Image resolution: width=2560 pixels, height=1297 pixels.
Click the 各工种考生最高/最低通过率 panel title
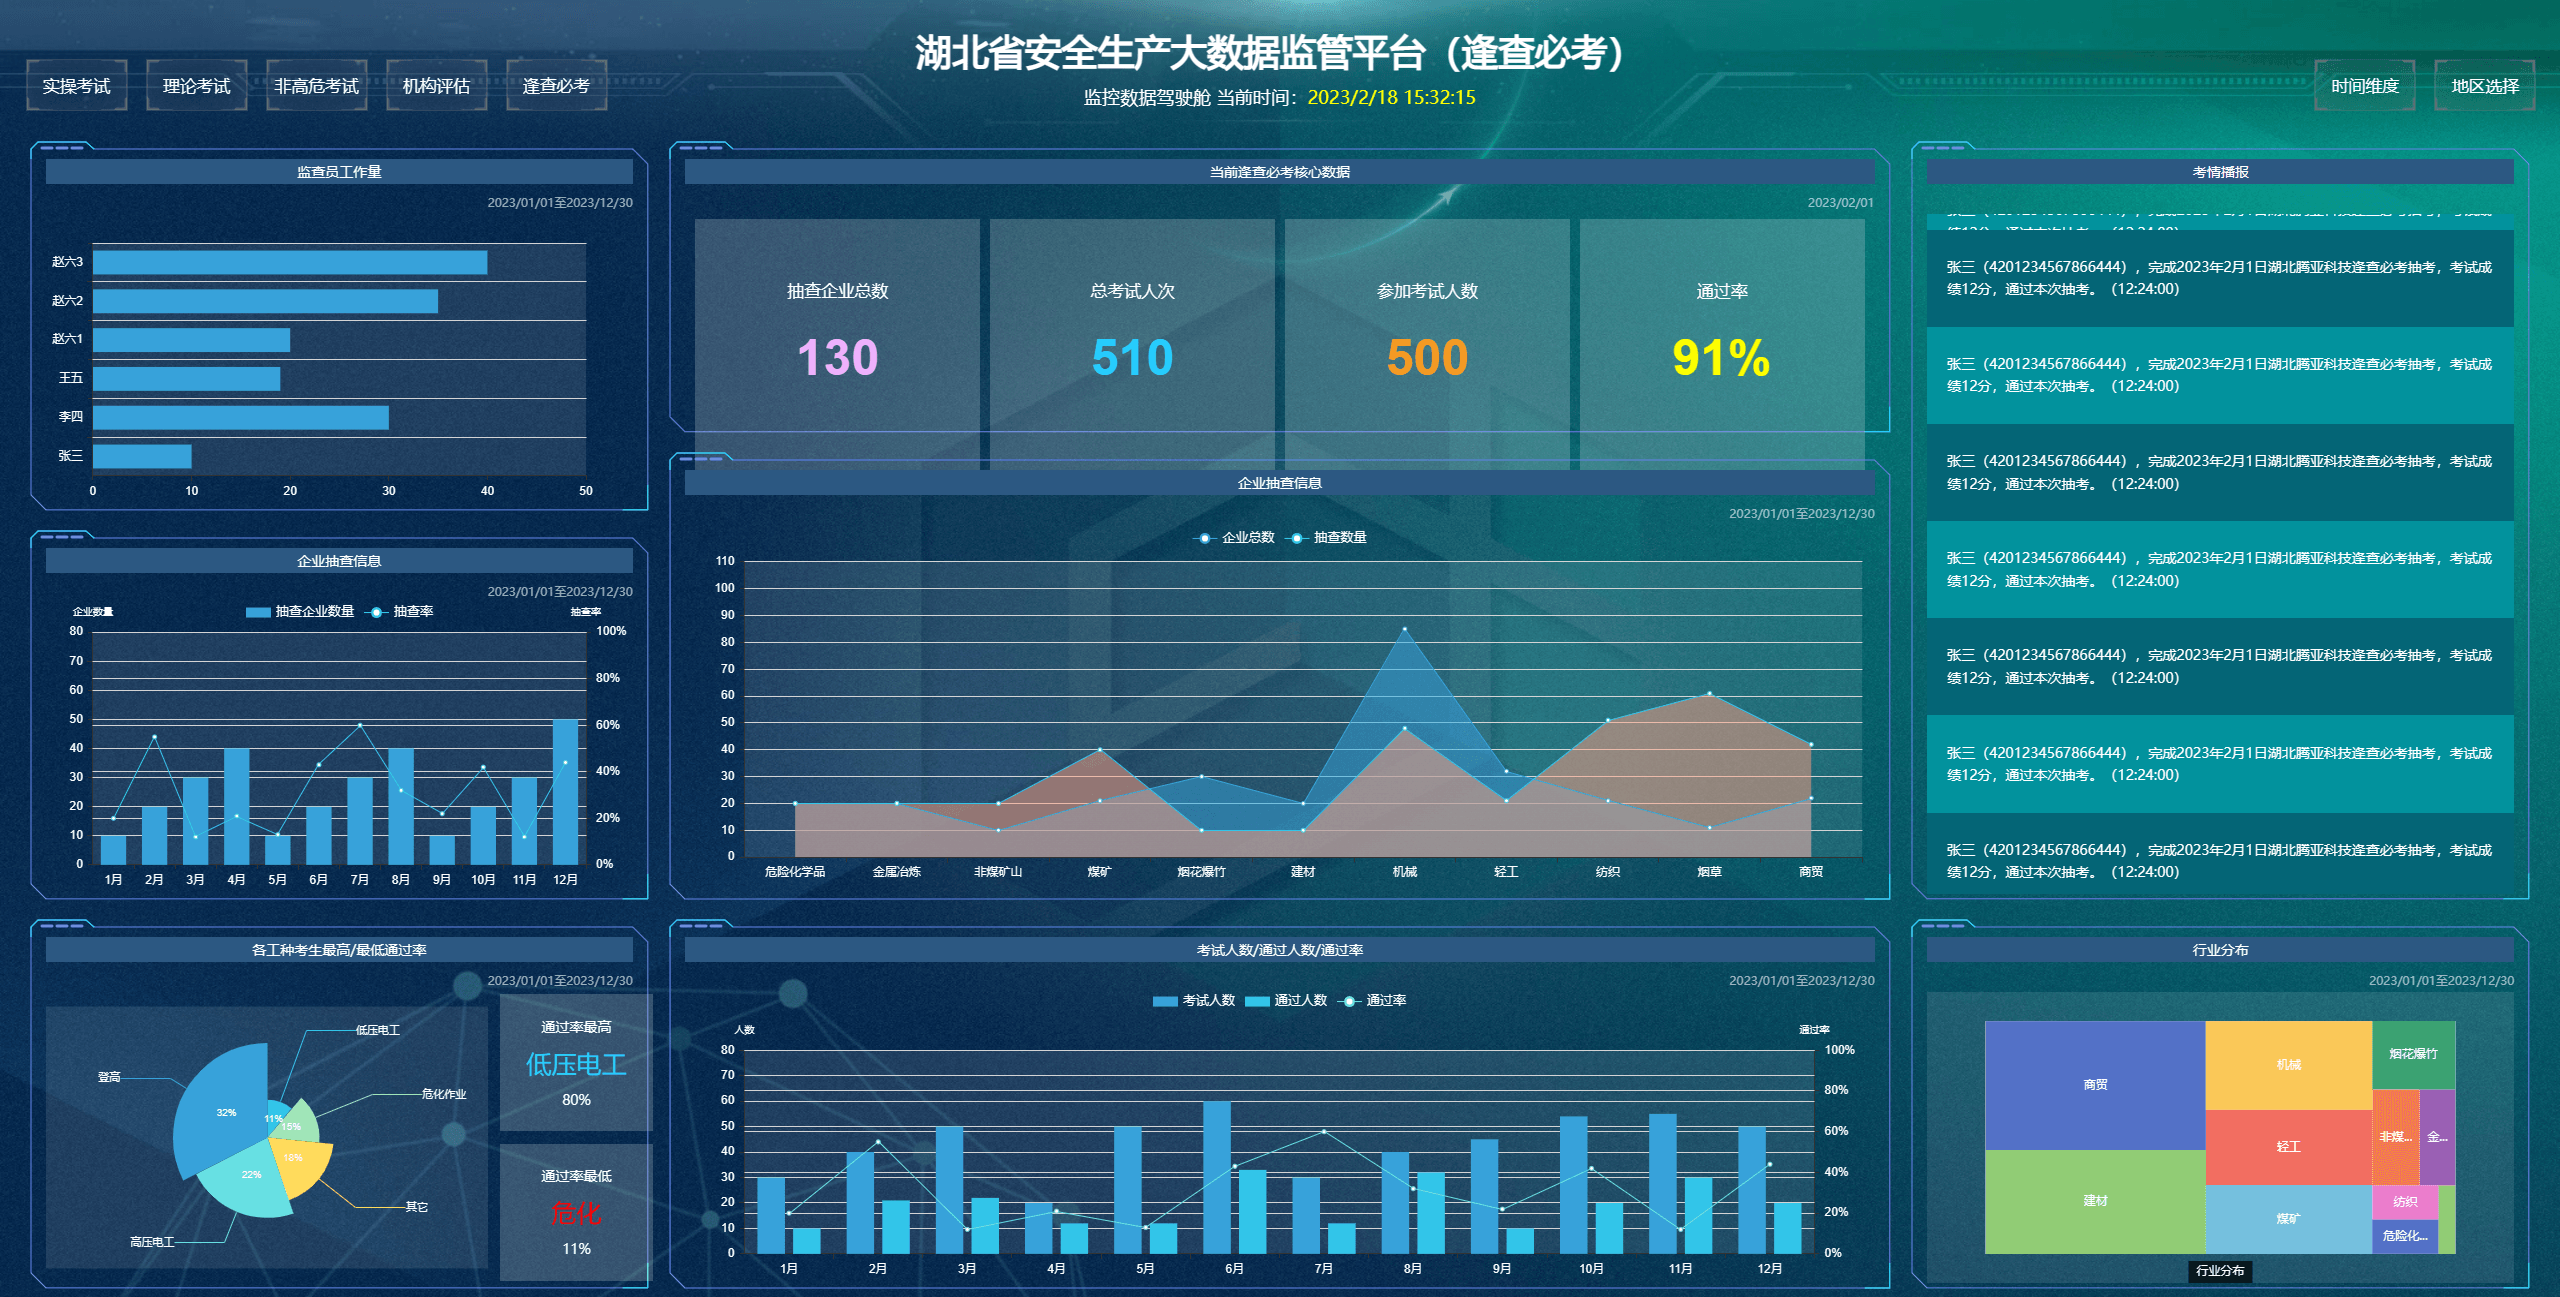tap(339, 950)
